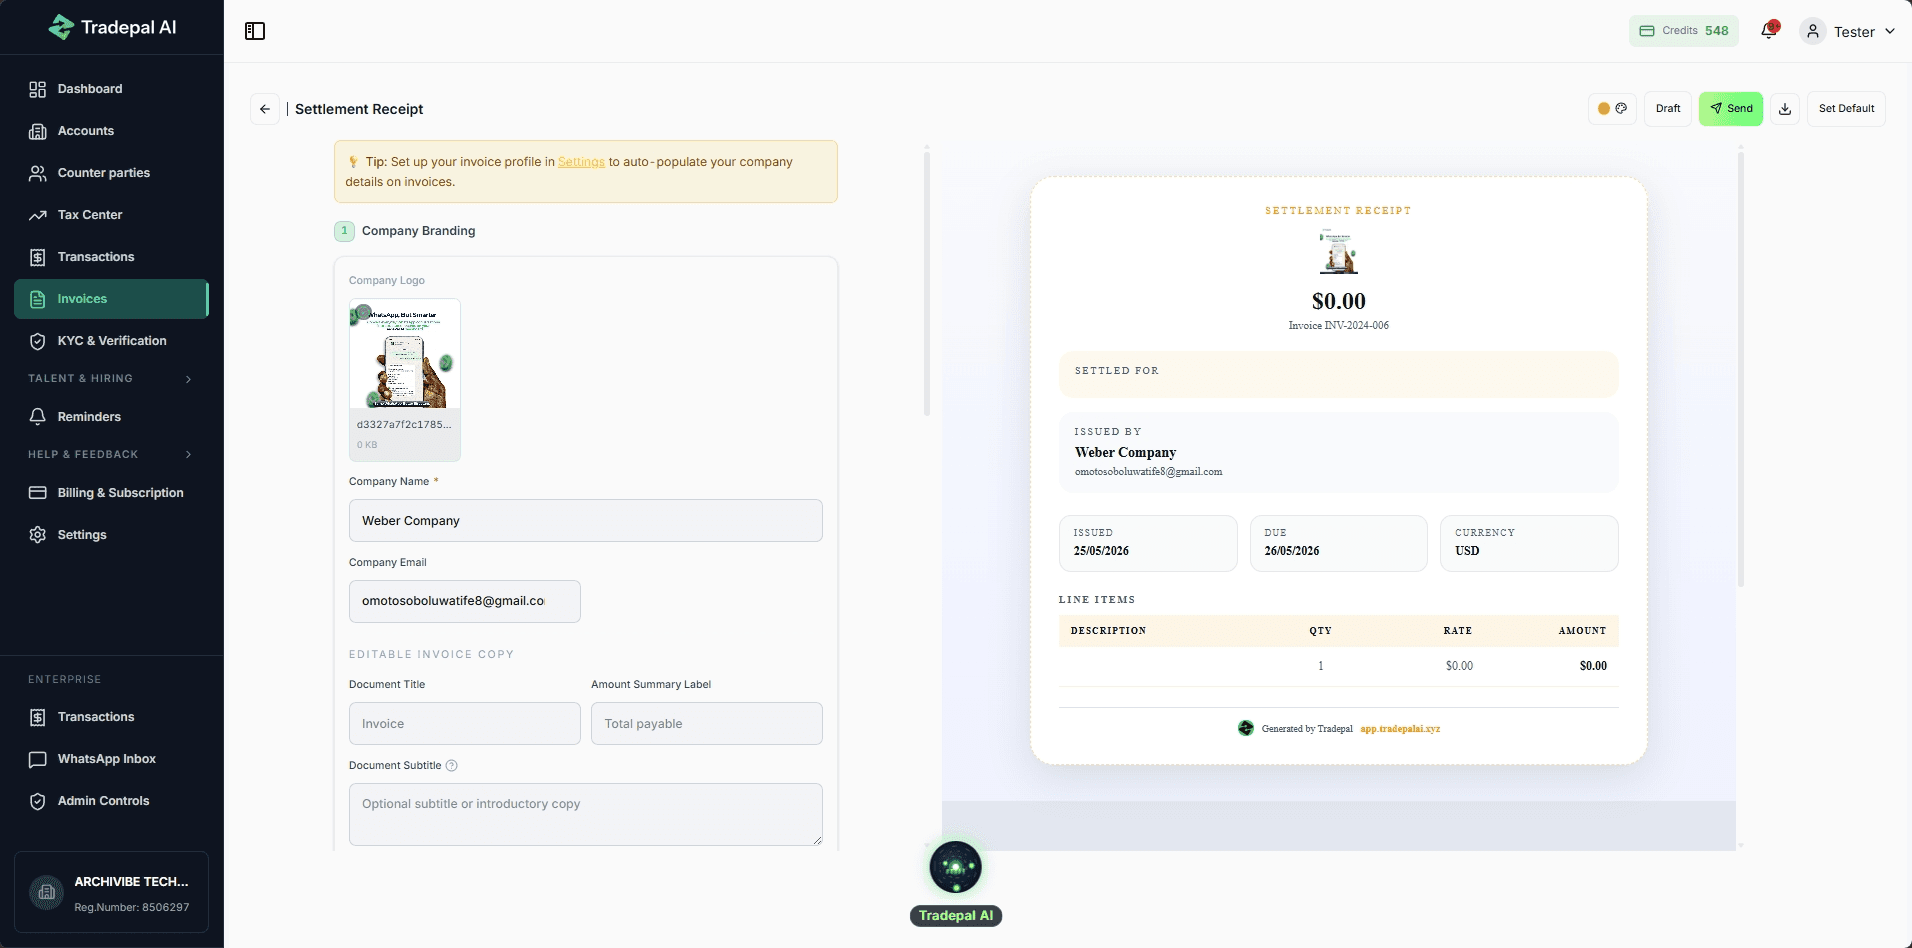Image resolution: width=1912 pixels, height=948 pixels.
Task: Click the Amount Summary Label field
Action: [707, 724]
